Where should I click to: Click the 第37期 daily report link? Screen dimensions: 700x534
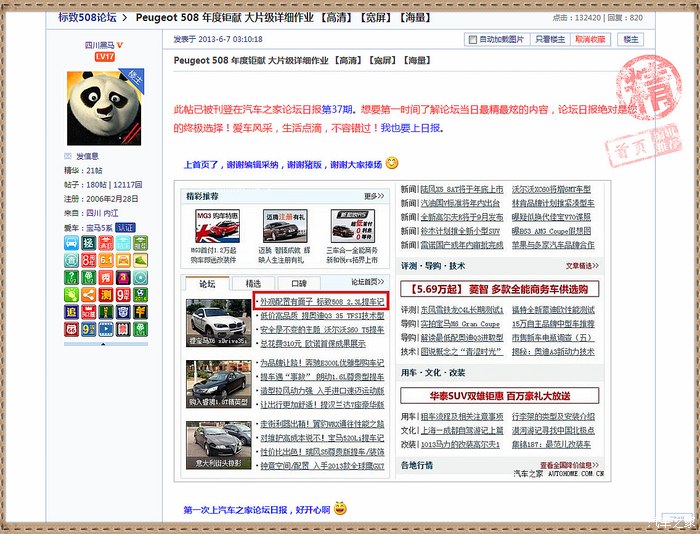pos(342,108)
